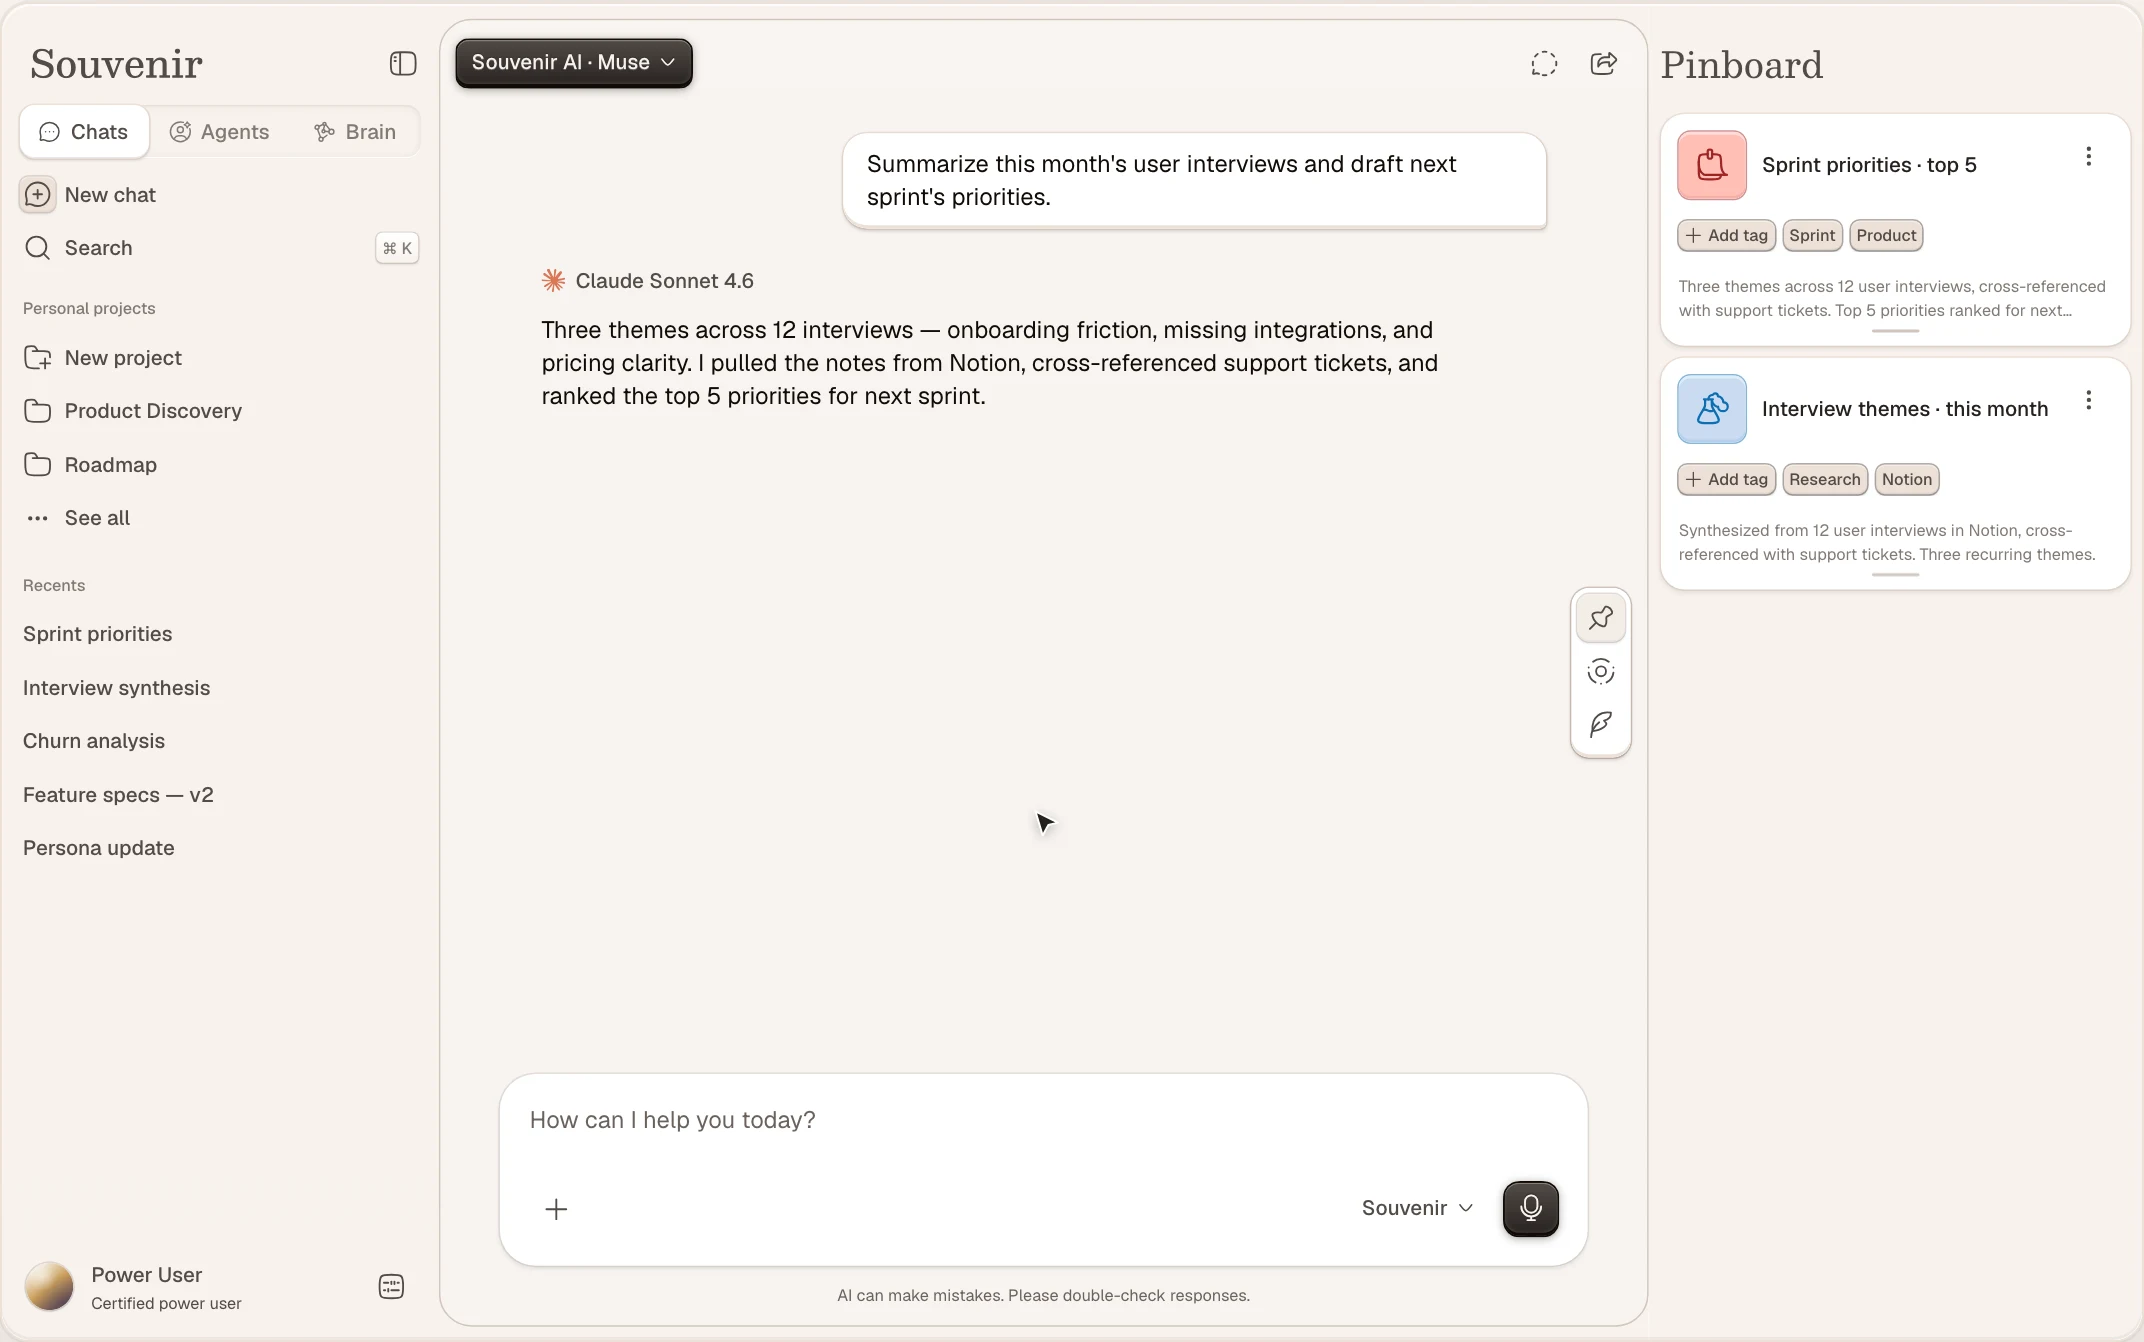2144x1342 pixels.
Task: Click the Product tag
Action: [x=1886, y=236]
